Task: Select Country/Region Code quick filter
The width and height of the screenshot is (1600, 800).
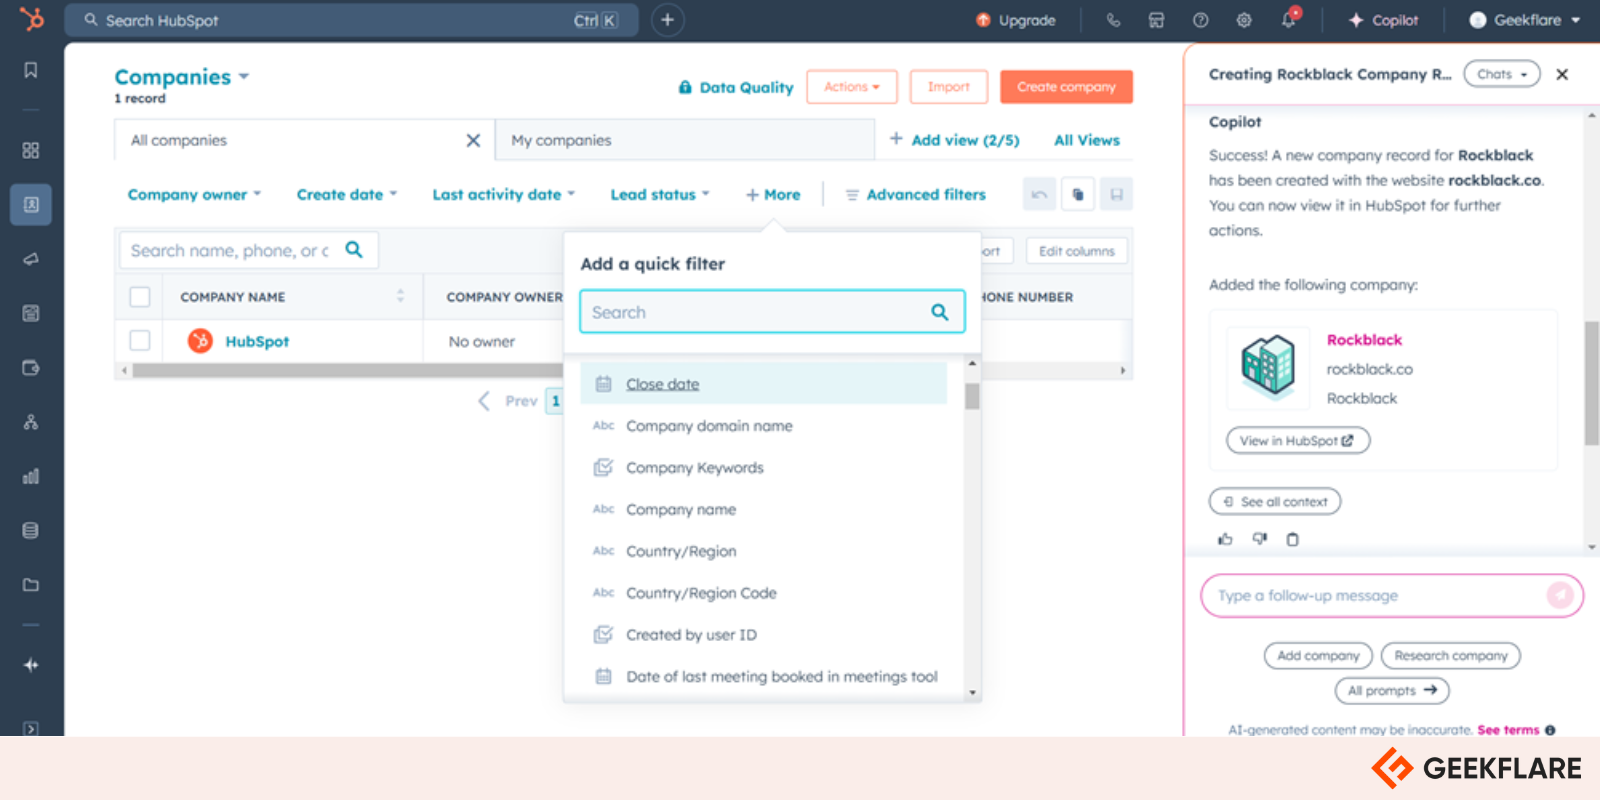Action: click(x=764, y=593)
